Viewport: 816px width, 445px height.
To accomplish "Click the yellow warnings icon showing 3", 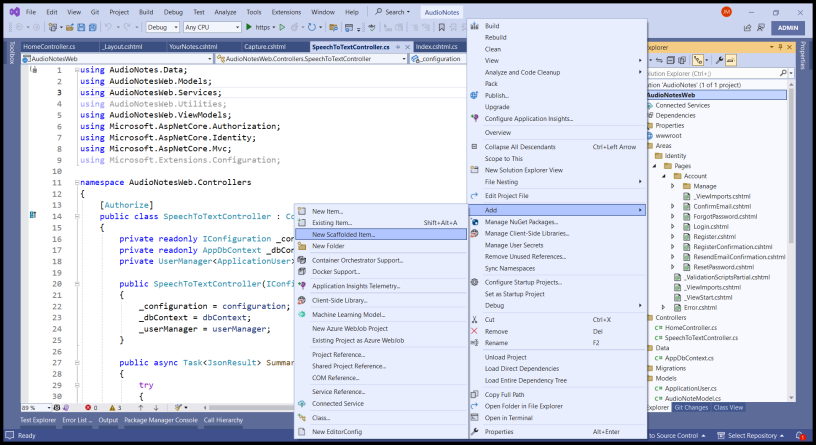I will click(112, 408).
